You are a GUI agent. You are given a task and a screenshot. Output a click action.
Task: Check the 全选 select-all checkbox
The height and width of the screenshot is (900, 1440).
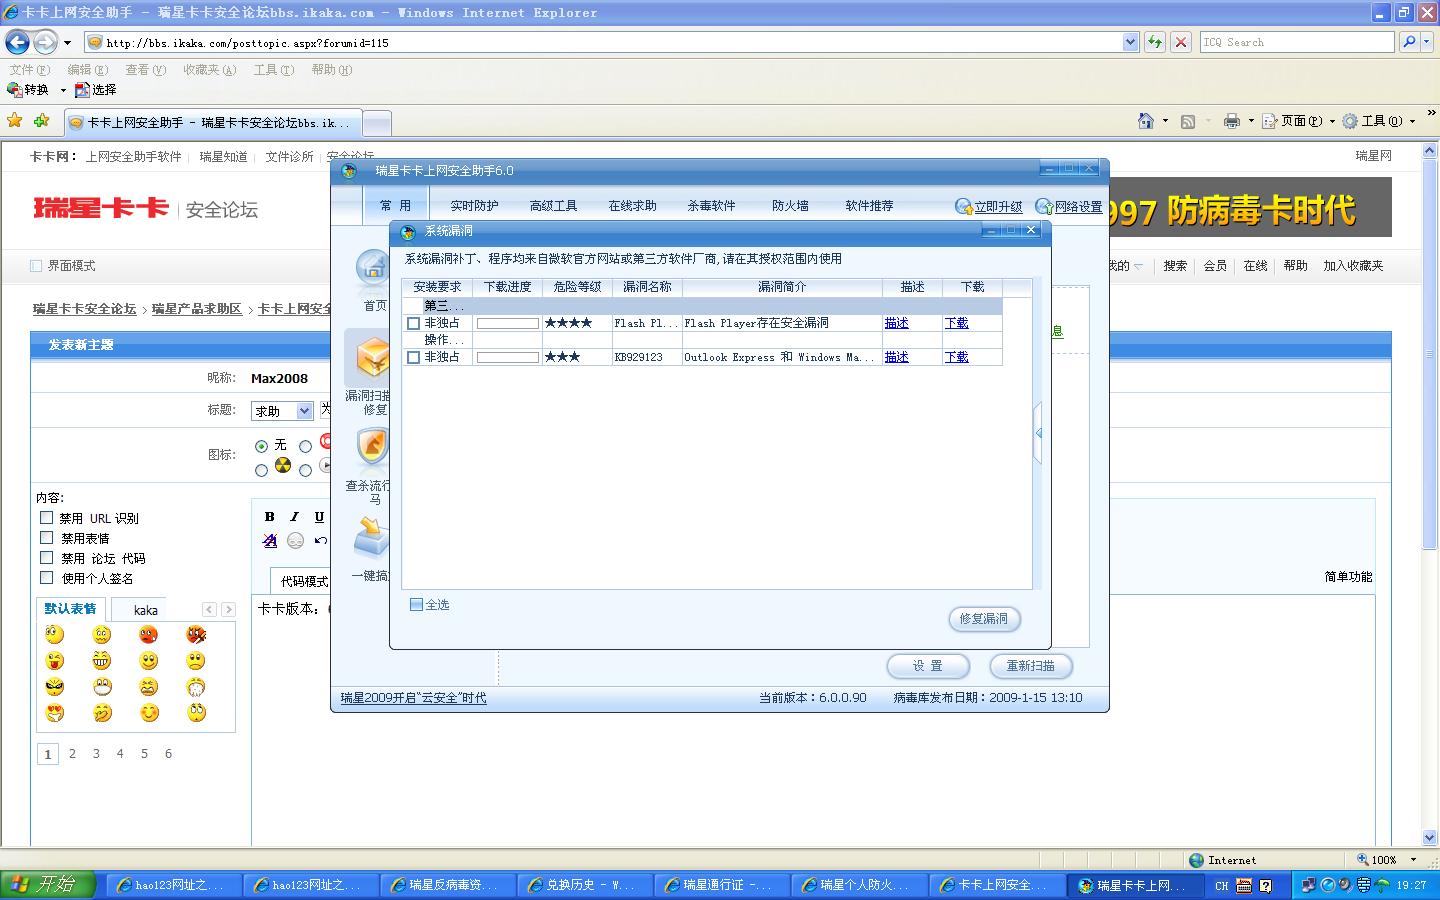[416, 604]
